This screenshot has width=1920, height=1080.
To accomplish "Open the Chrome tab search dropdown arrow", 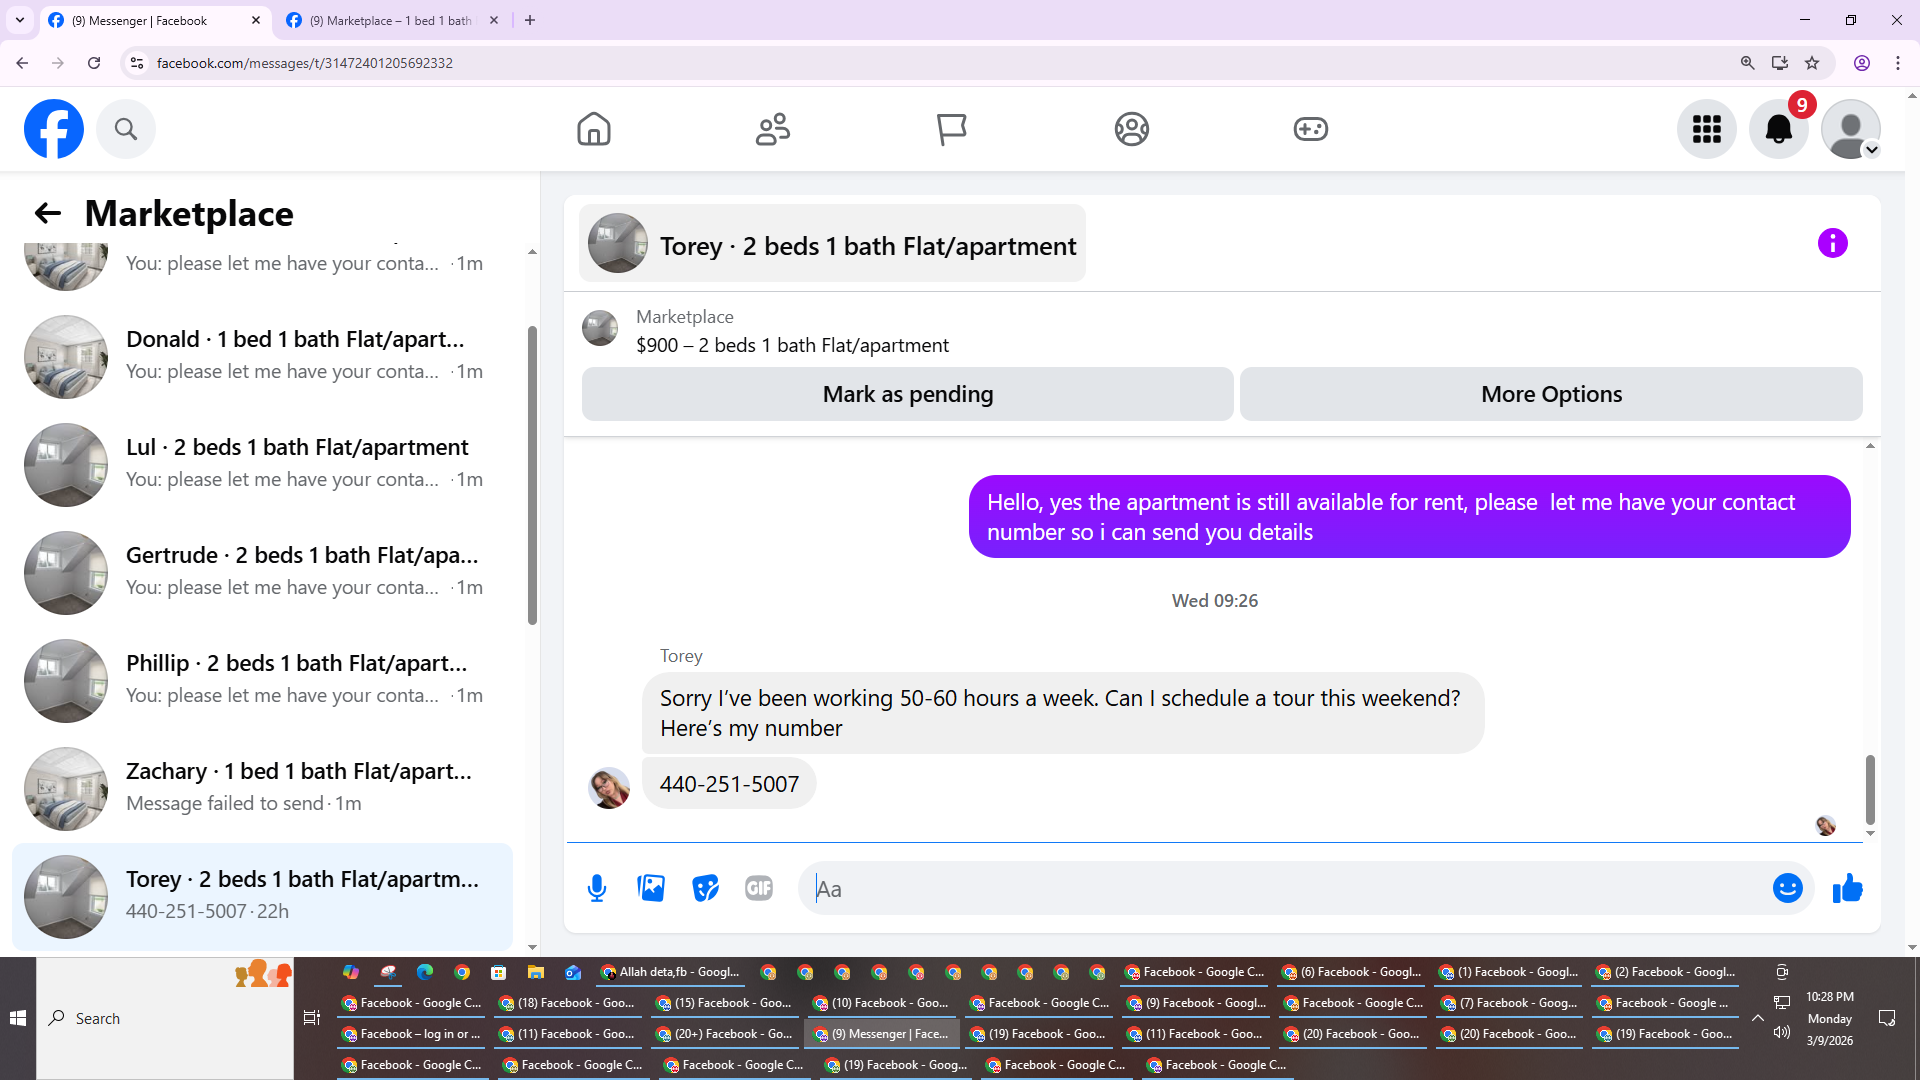I will (20, 20).
